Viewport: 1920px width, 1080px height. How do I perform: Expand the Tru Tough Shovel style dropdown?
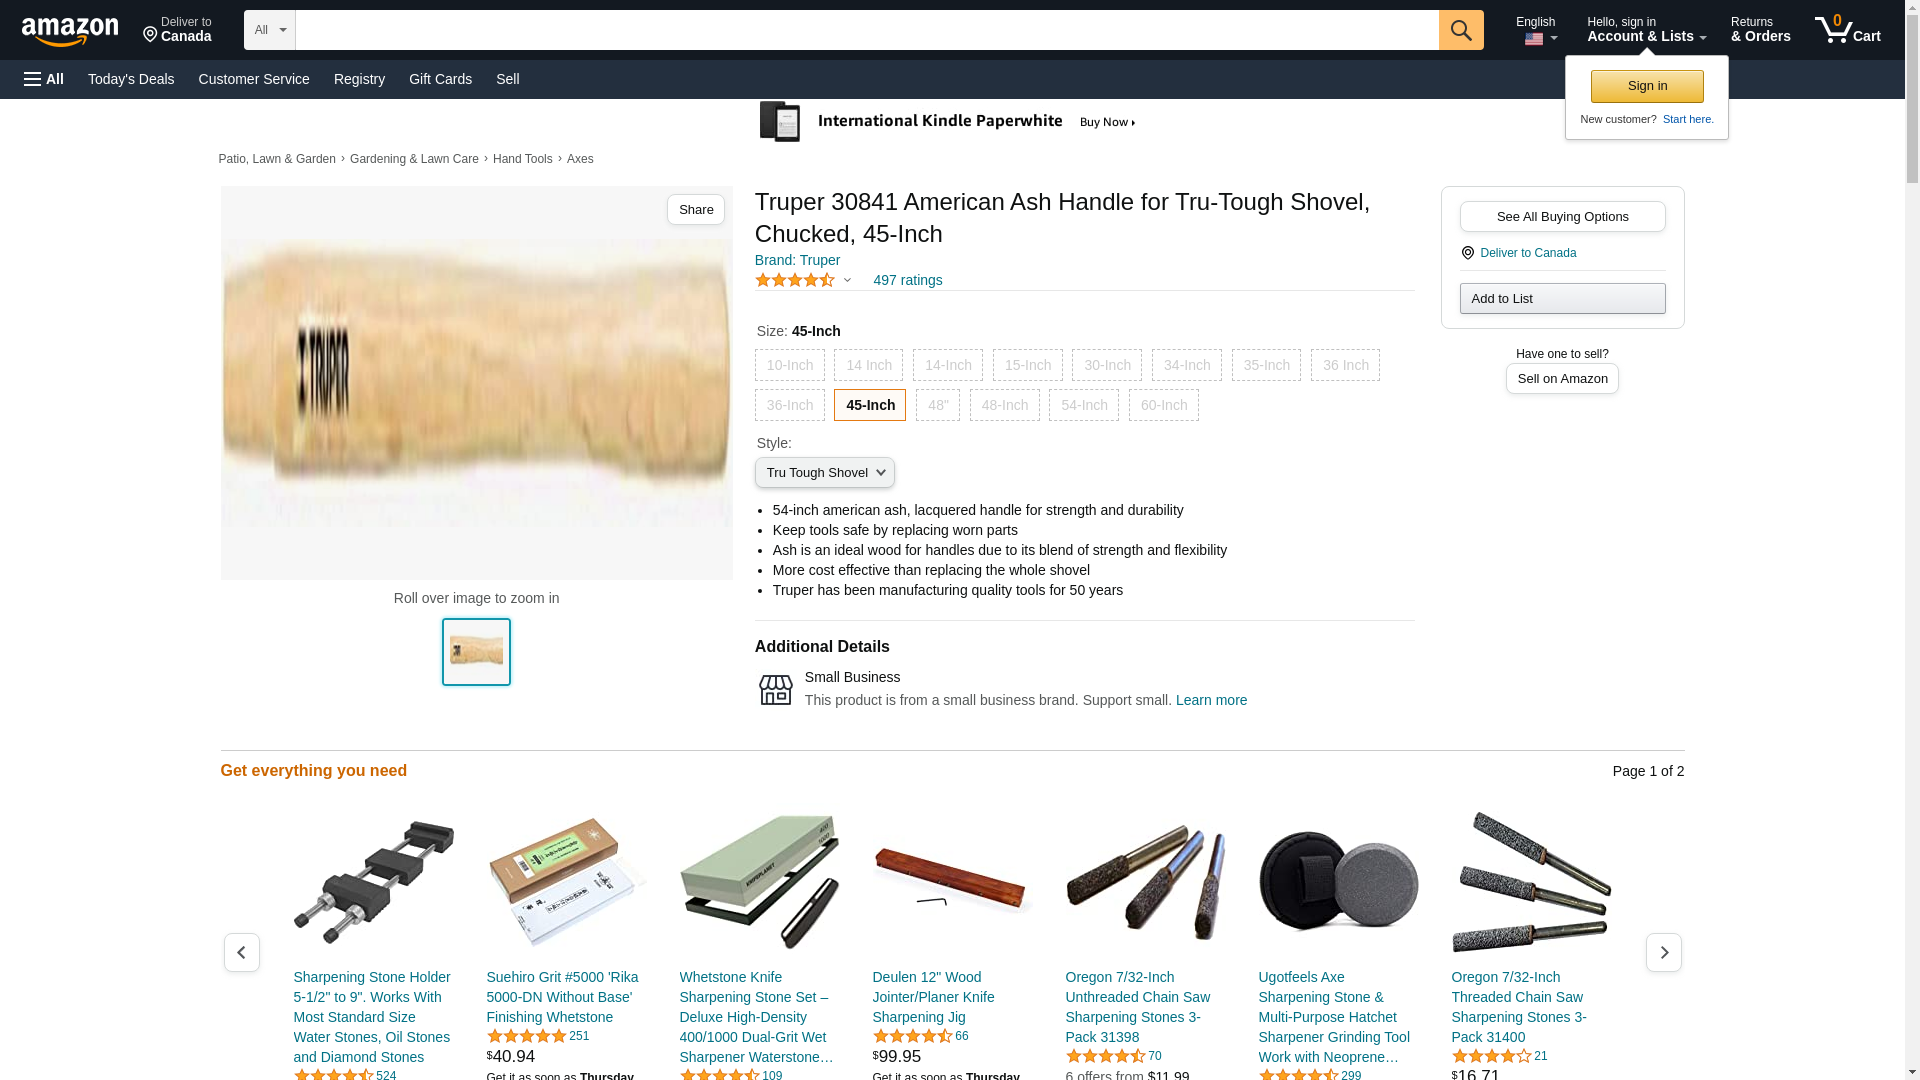[x=824, y=473]
